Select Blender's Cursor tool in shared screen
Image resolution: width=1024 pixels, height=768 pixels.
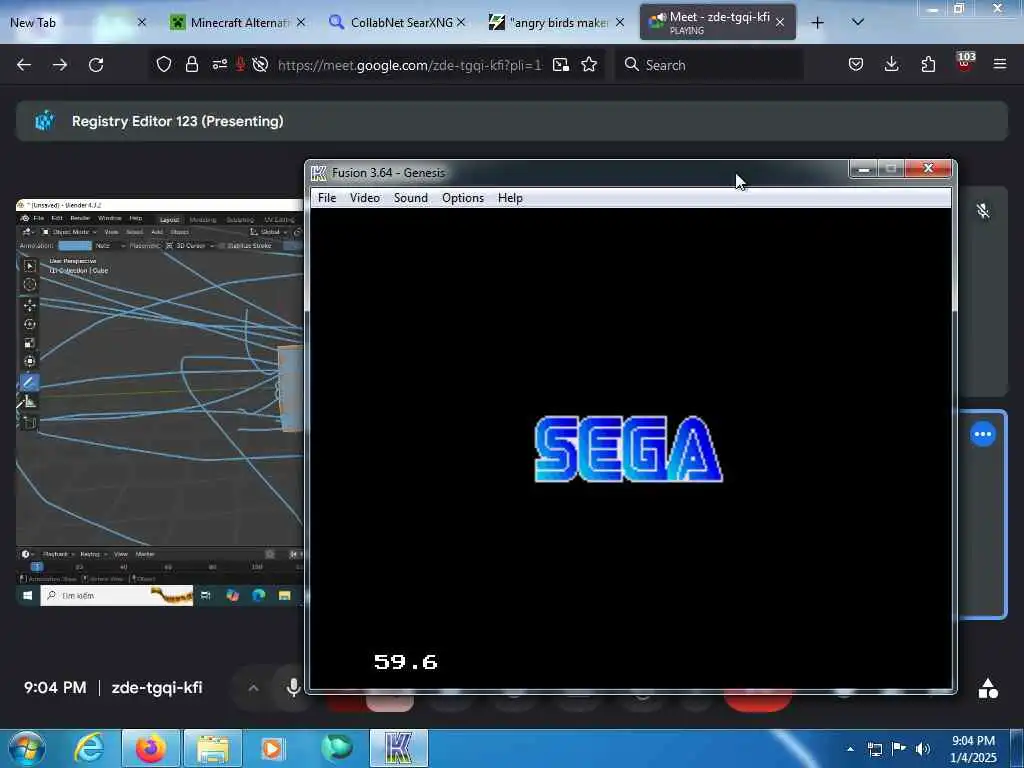[29, 285]
